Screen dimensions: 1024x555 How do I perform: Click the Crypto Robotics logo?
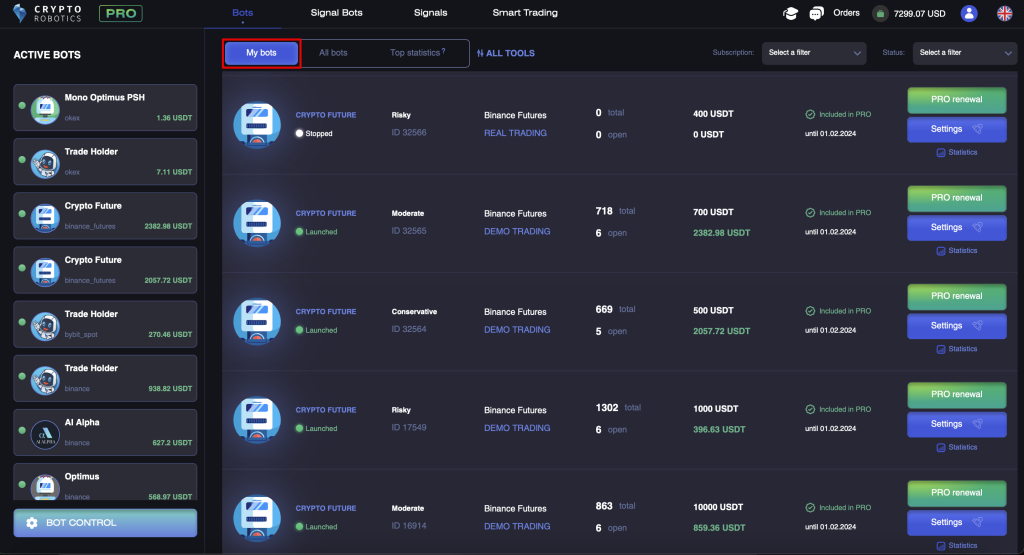tap(47, 13)
